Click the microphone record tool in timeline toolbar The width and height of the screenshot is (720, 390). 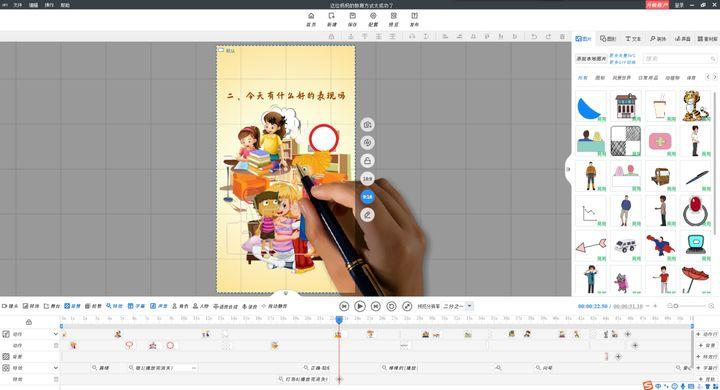[249, 306]
